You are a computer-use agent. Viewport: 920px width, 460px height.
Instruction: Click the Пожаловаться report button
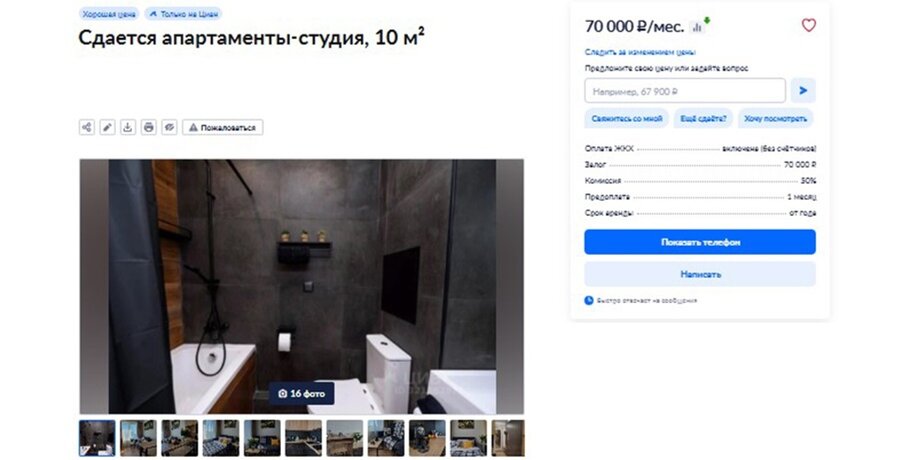[222, 127]
